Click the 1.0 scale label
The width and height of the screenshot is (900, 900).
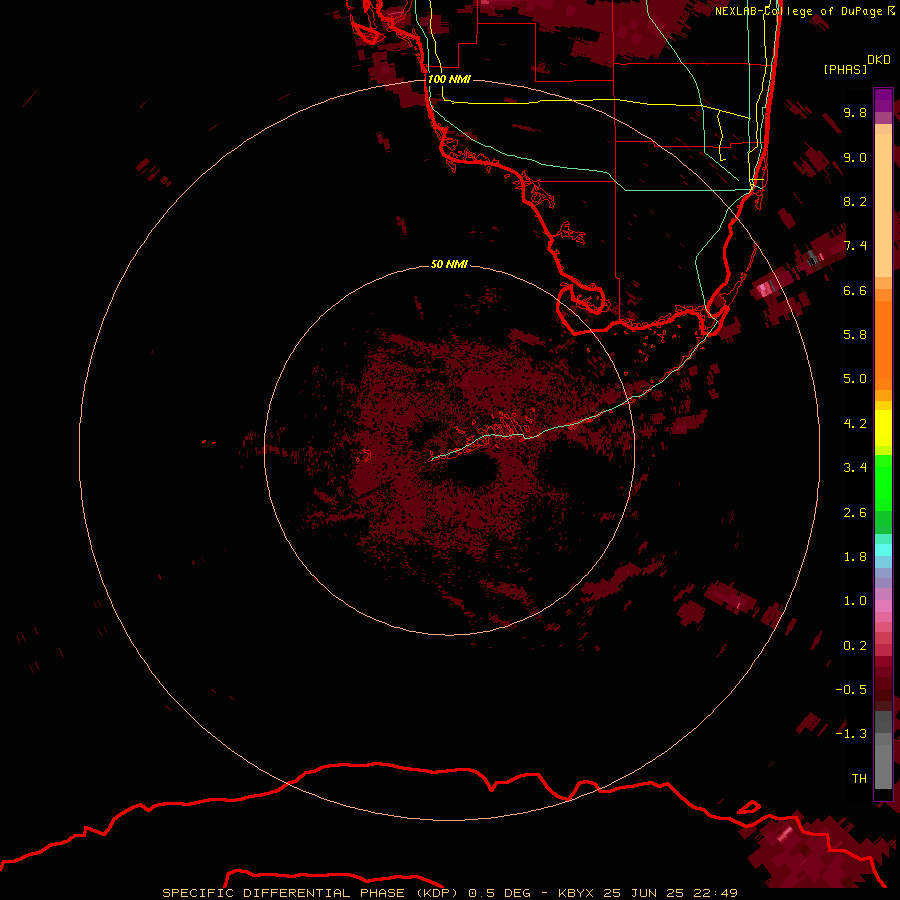pos(855,601)
